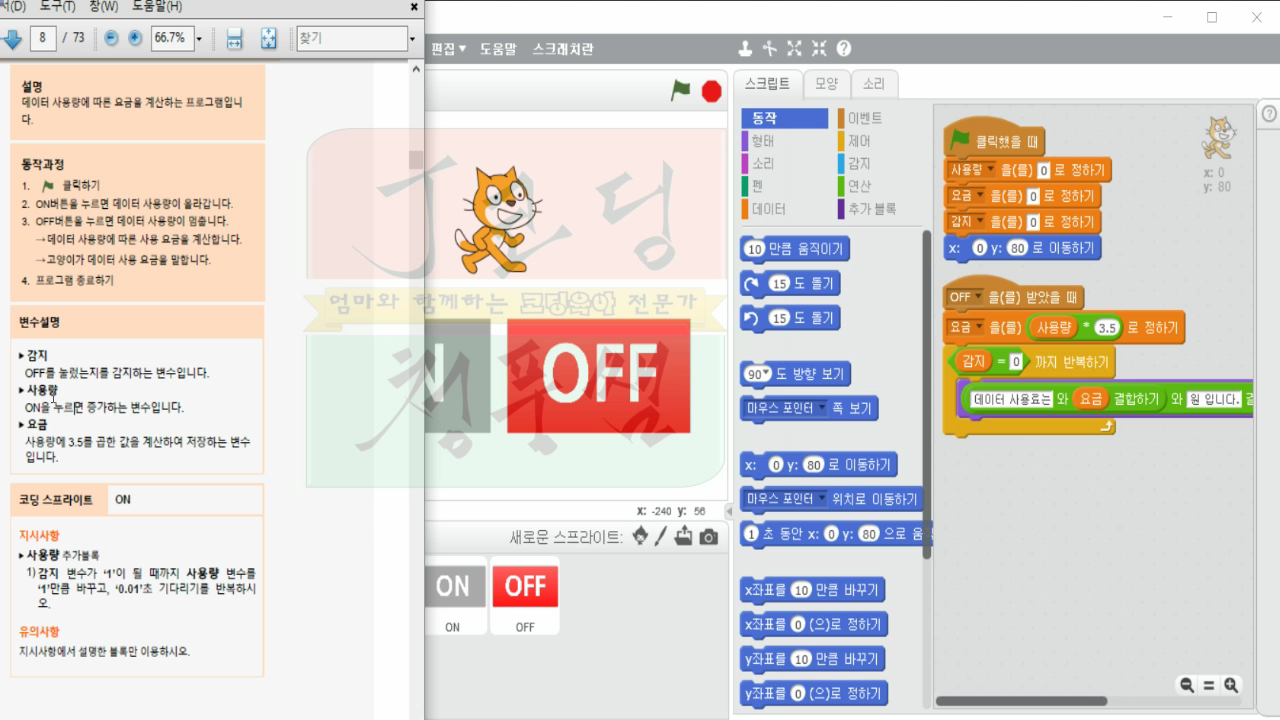The width and height of the screenshot is (1280, 720).
Task: Click the x좌표를 10 만큼 바꾸기 block
Action: (813, 590)
